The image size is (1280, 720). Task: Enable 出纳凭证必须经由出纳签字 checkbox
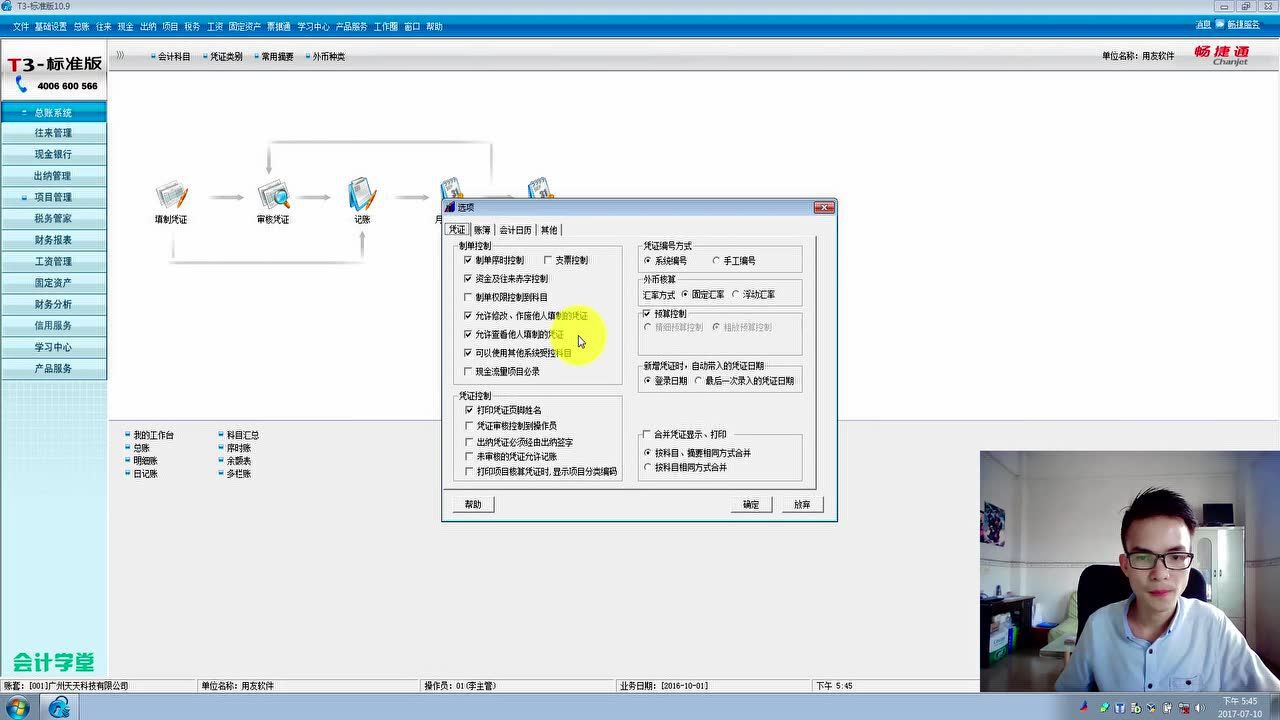coord(469,441)
